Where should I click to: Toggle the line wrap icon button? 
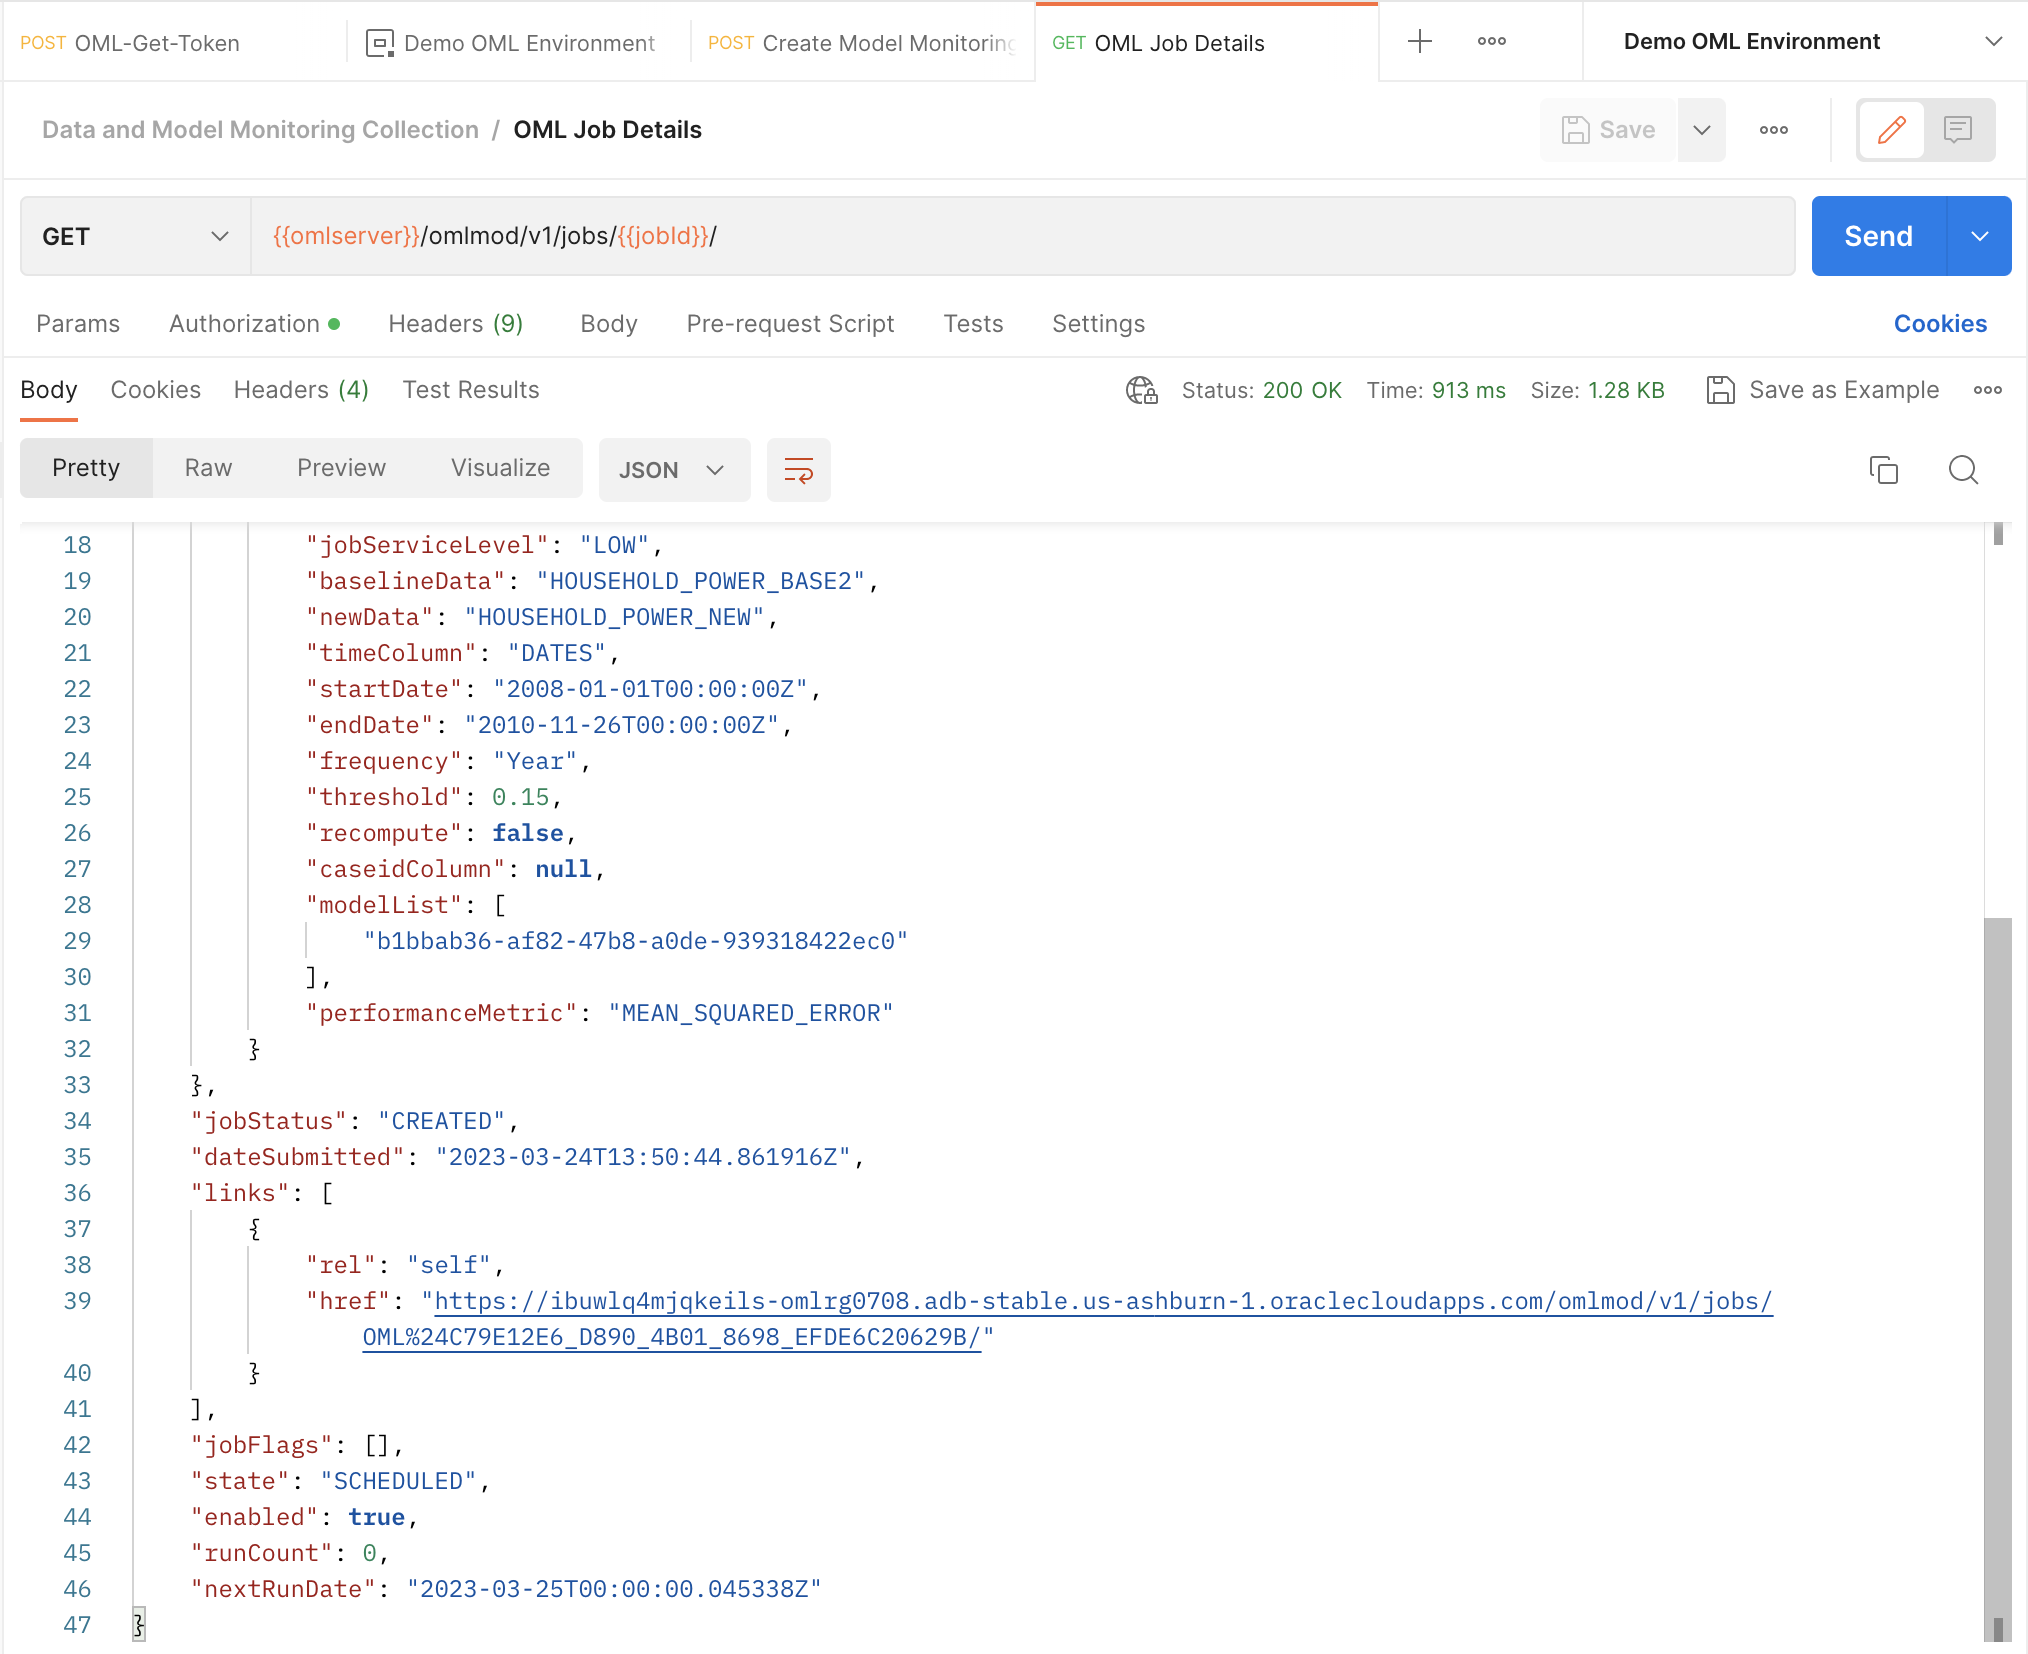[x=798, y=469]
